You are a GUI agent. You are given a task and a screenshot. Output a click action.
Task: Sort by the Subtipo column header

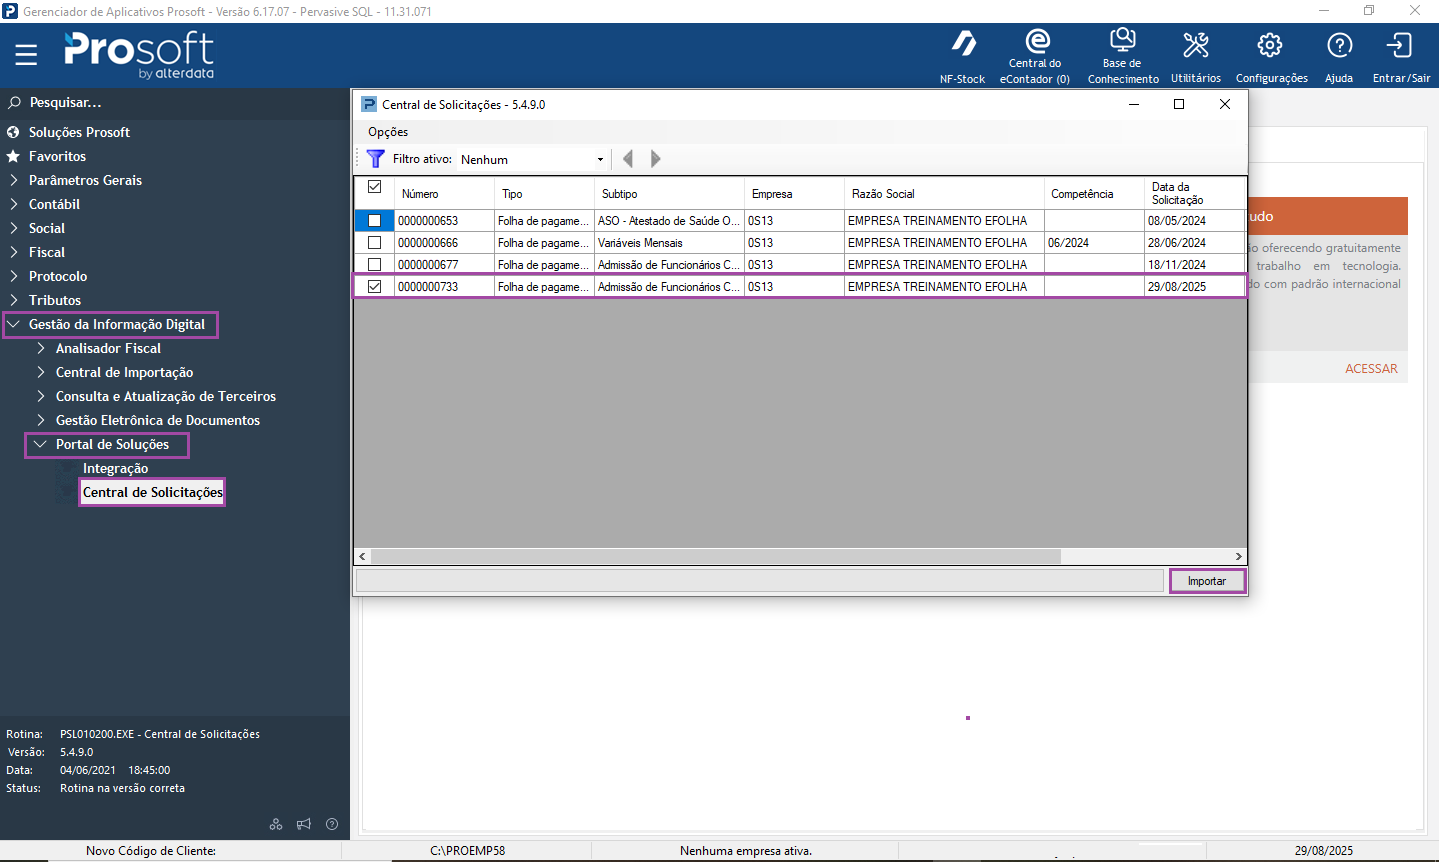[x=670, y=193]
